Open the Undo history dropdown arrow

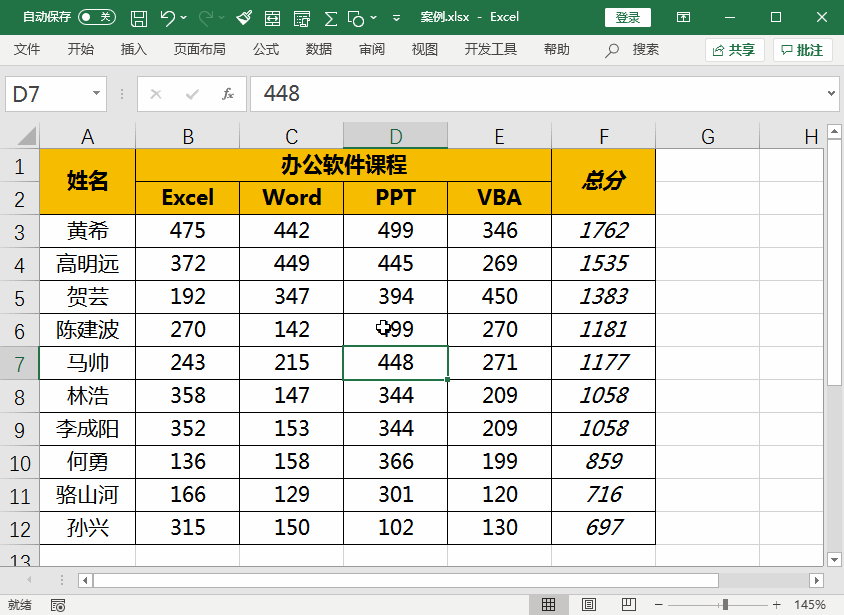184,18
